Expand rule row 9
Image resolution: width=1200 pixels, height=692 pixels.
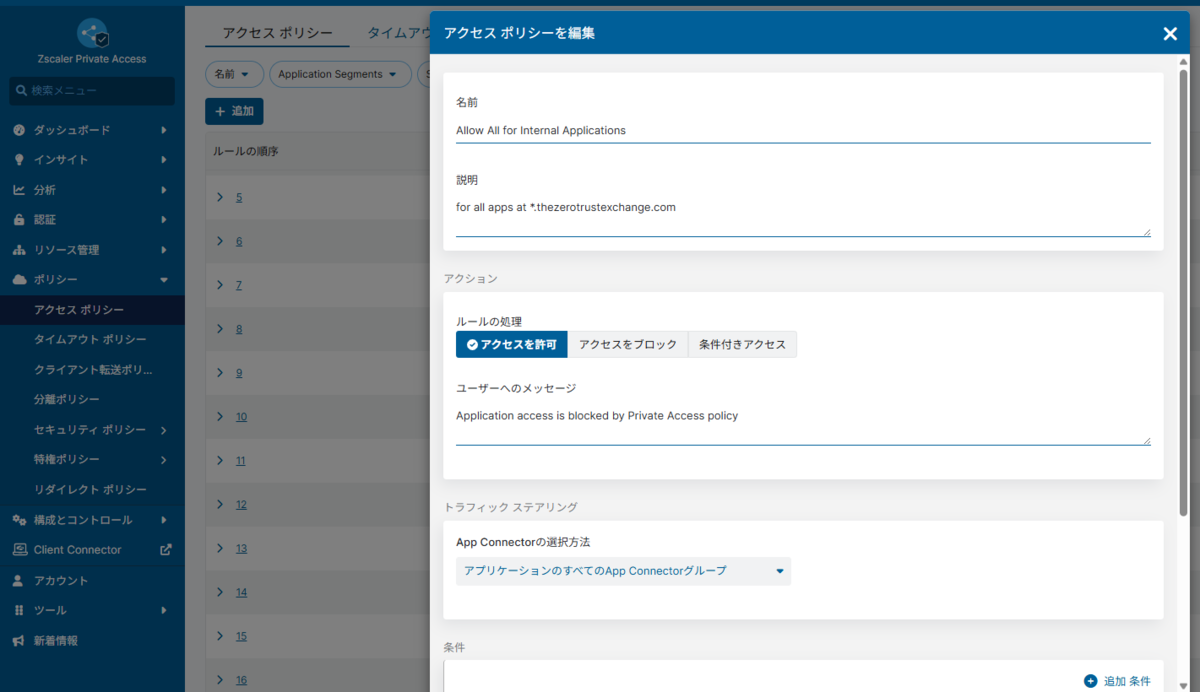[220, 372]
